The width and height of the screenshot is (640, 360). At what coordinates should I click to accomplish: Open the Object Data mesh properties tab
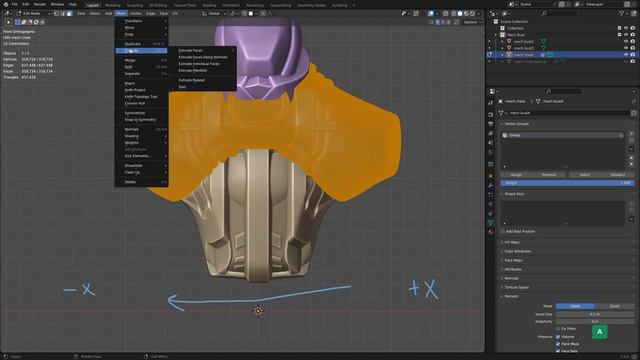click(491, 222)
